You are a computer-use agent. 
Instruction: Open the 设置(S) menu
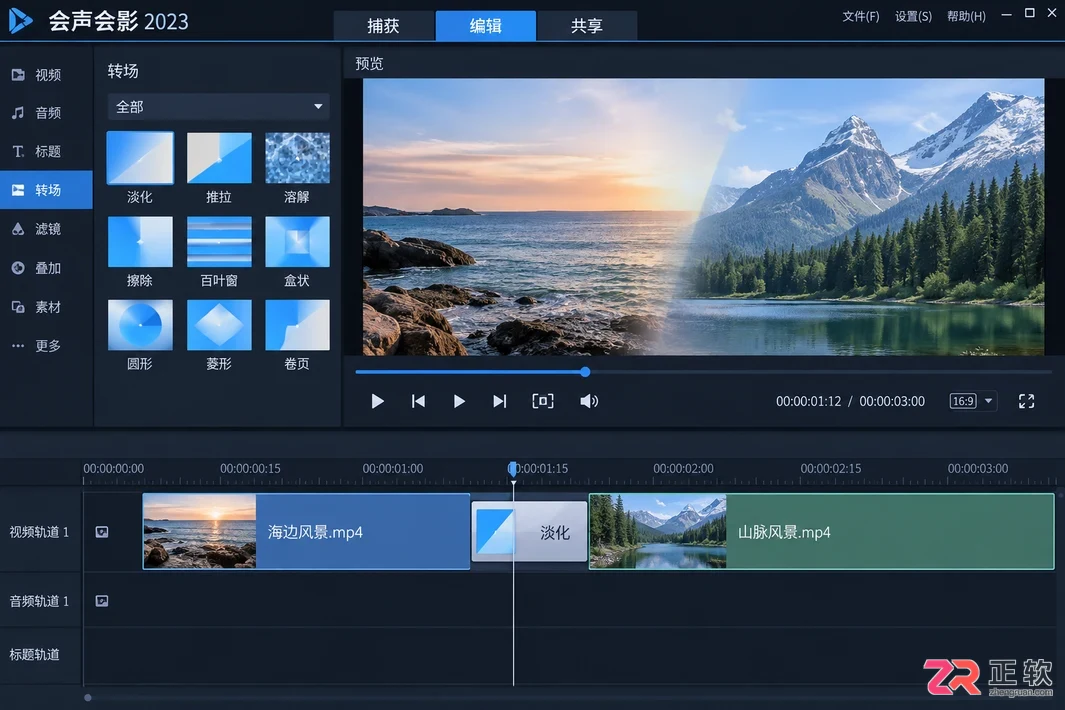(x=913, y=16)
